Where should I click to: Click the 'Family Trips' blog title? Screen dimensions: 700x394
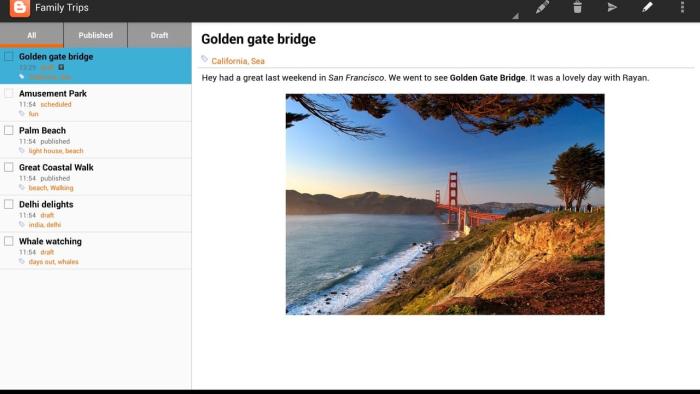(62, 8)
